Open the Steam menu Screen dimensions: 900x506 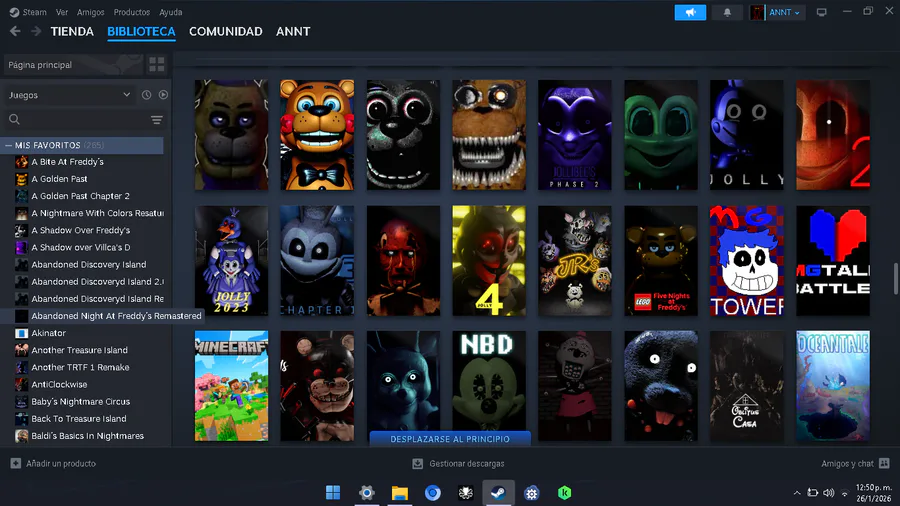coord(29,12)
